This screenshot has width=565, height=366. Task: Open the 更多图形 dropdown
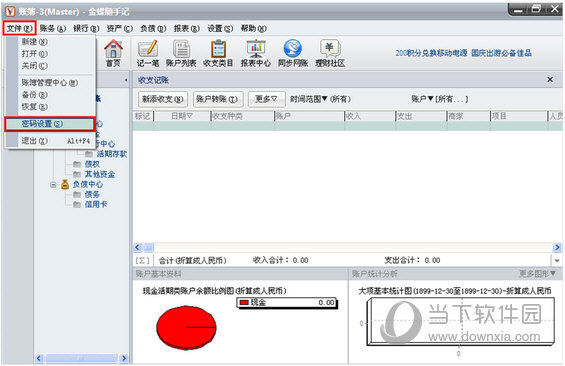point(537,274)
